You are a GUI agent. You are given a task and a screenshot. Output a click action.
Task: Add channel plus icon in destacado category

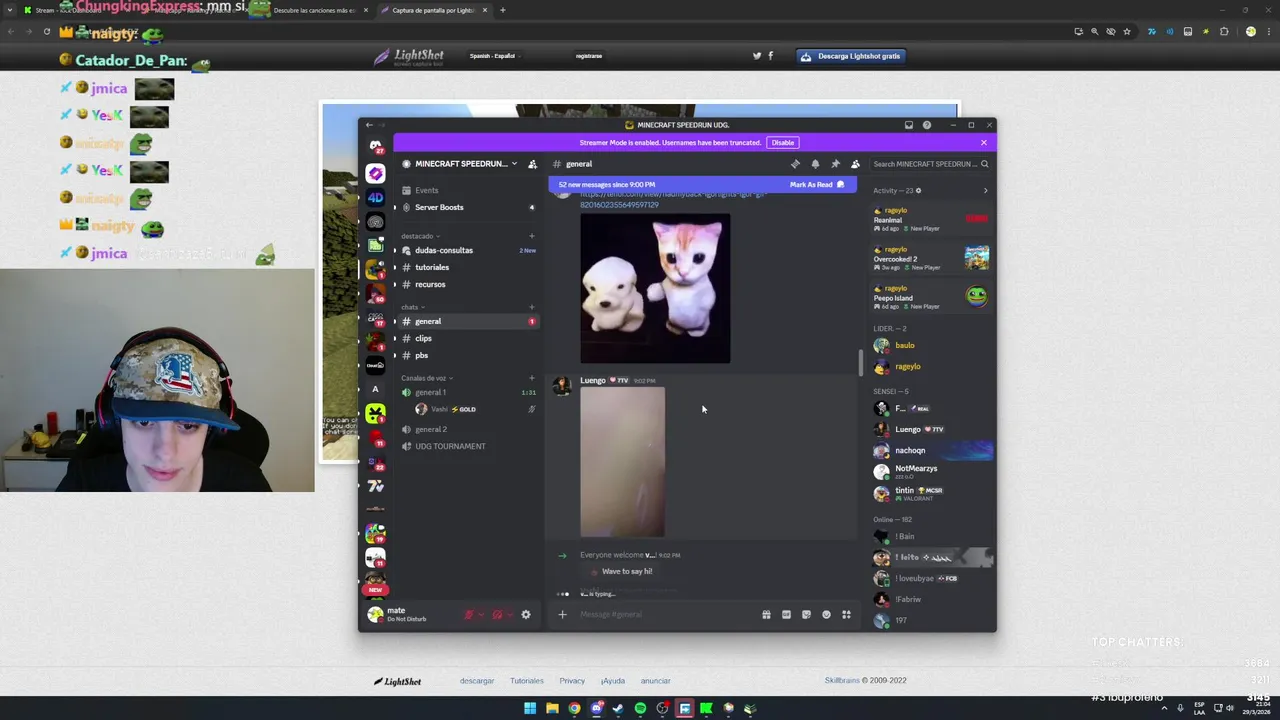coord(531,236)
